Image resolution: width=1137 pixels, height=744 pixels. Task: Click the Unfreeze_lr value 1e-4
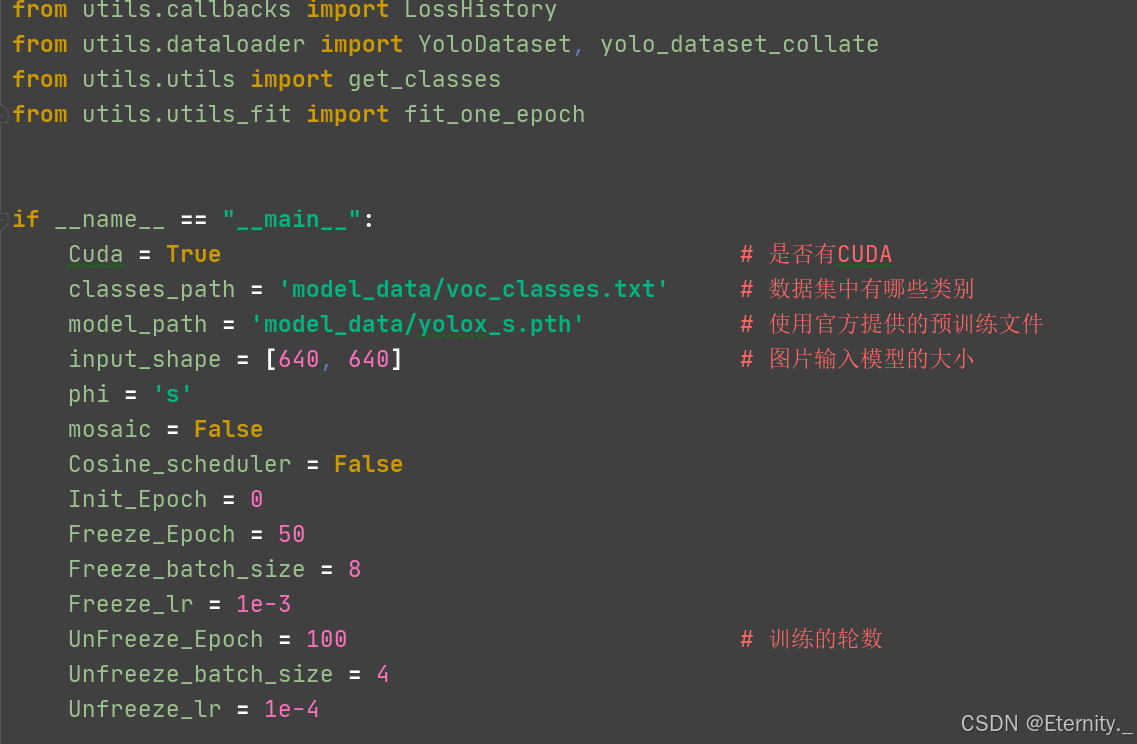tap(292, 709)
